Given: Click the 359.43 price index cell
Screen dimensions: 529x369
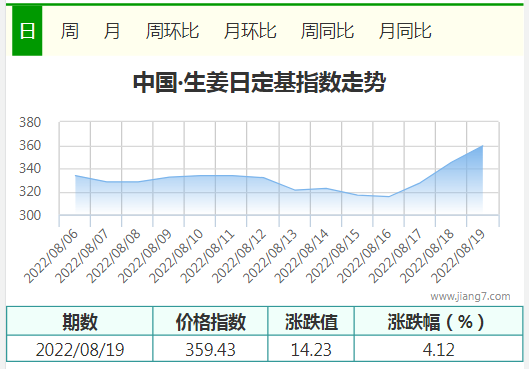Looking at the screenshot, I should [x=210, y=349].
